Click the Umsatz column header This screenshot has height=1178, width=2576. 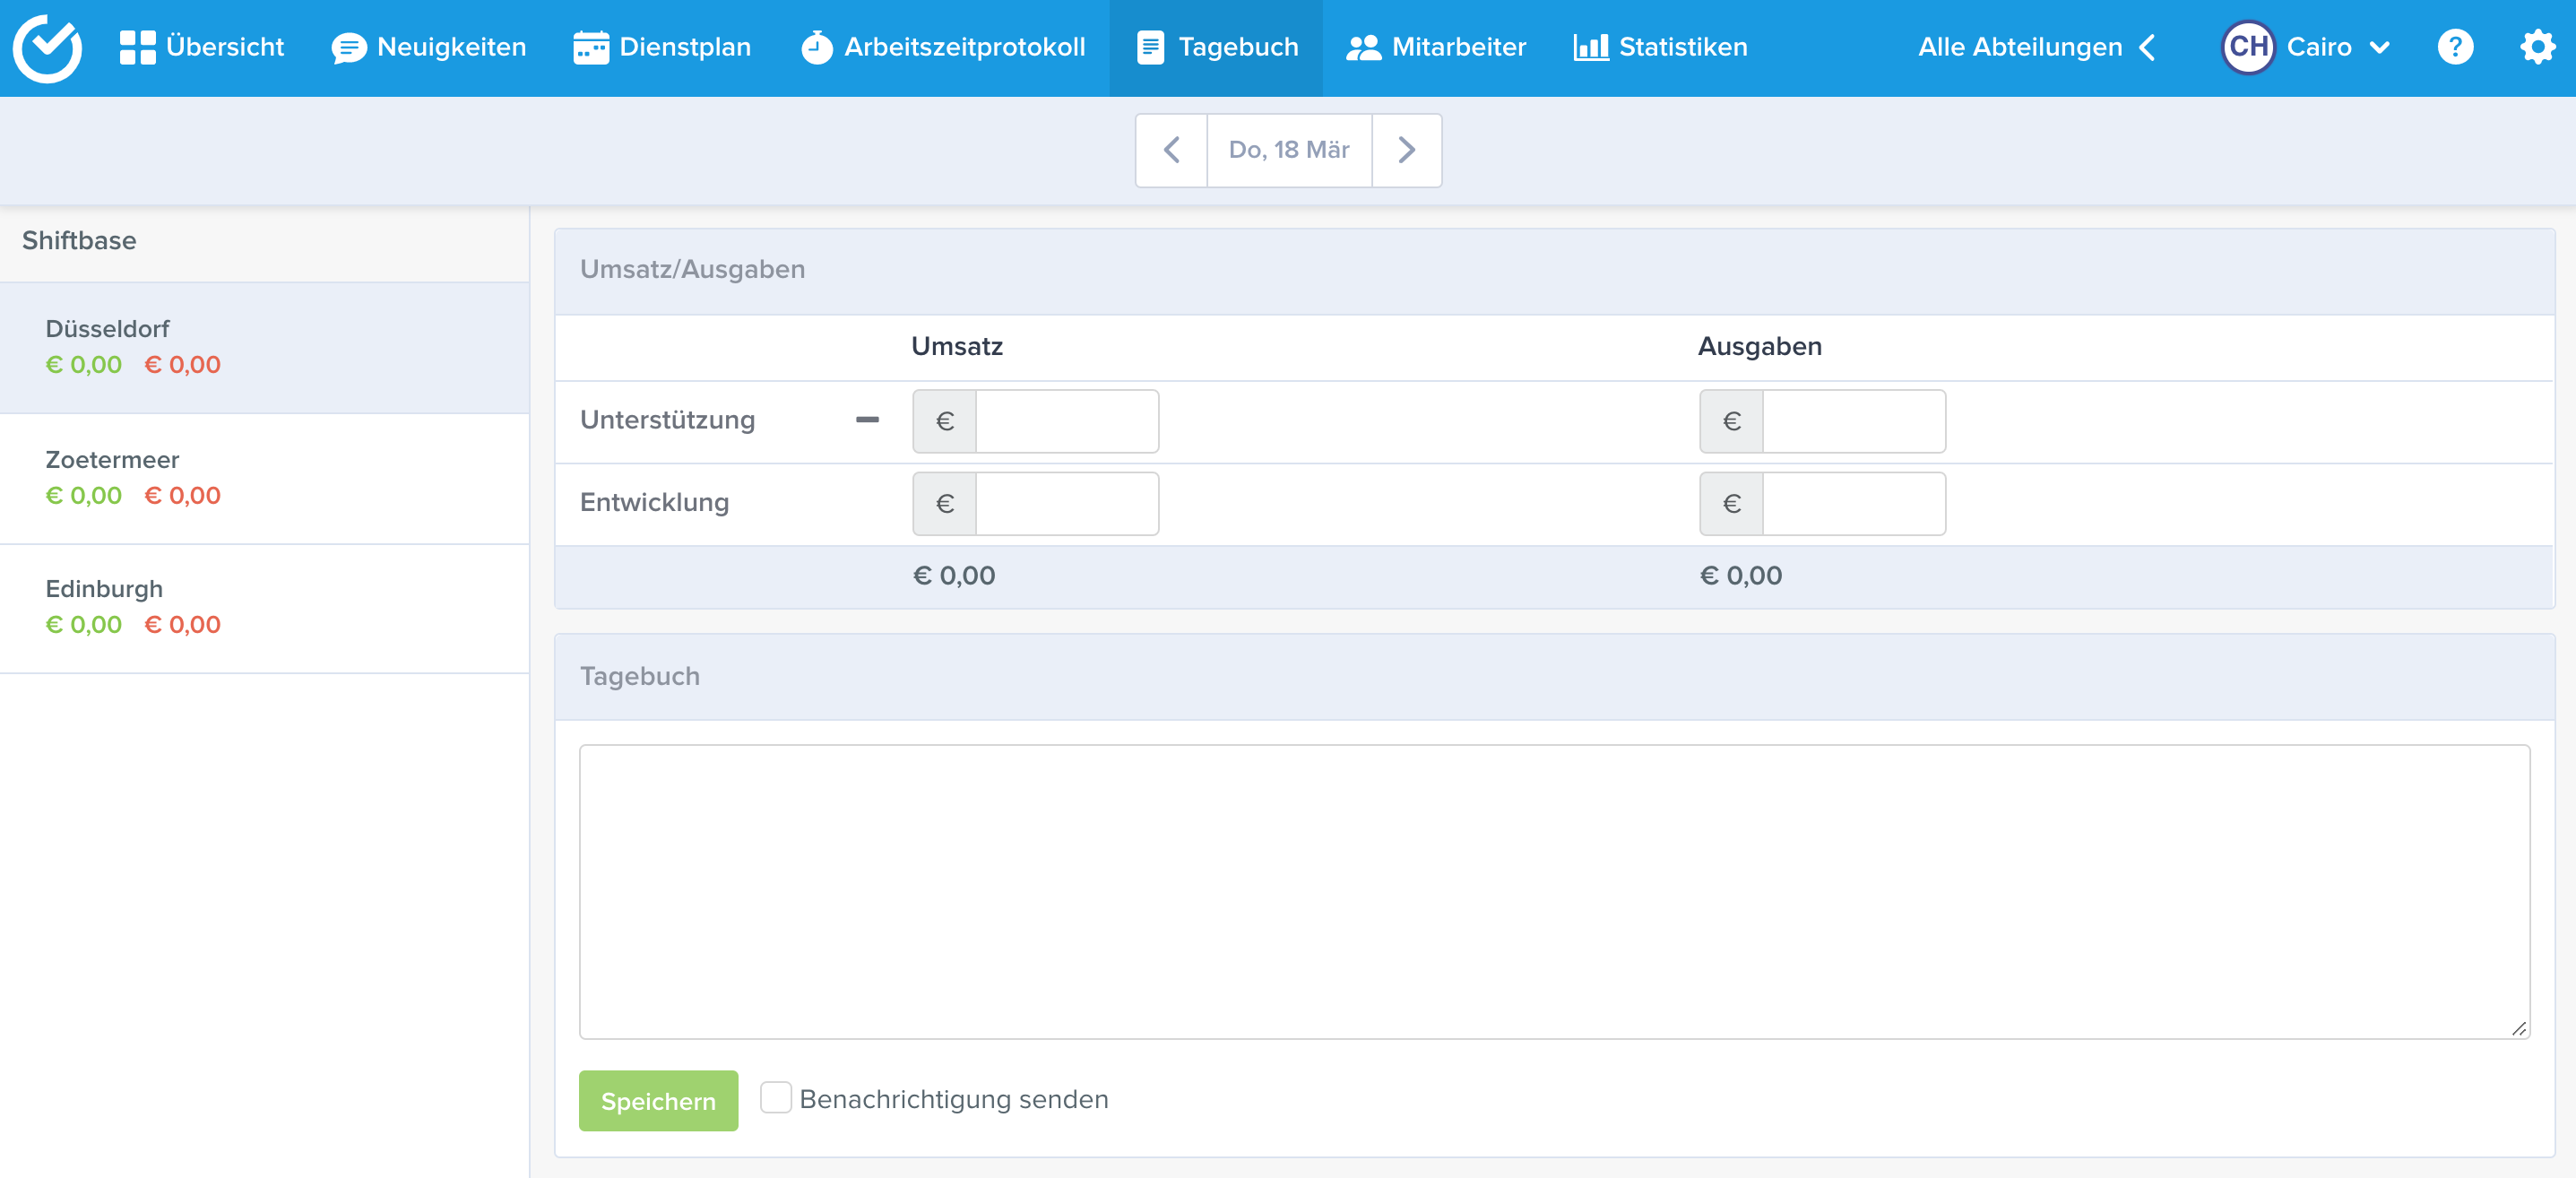coord(957,346)
